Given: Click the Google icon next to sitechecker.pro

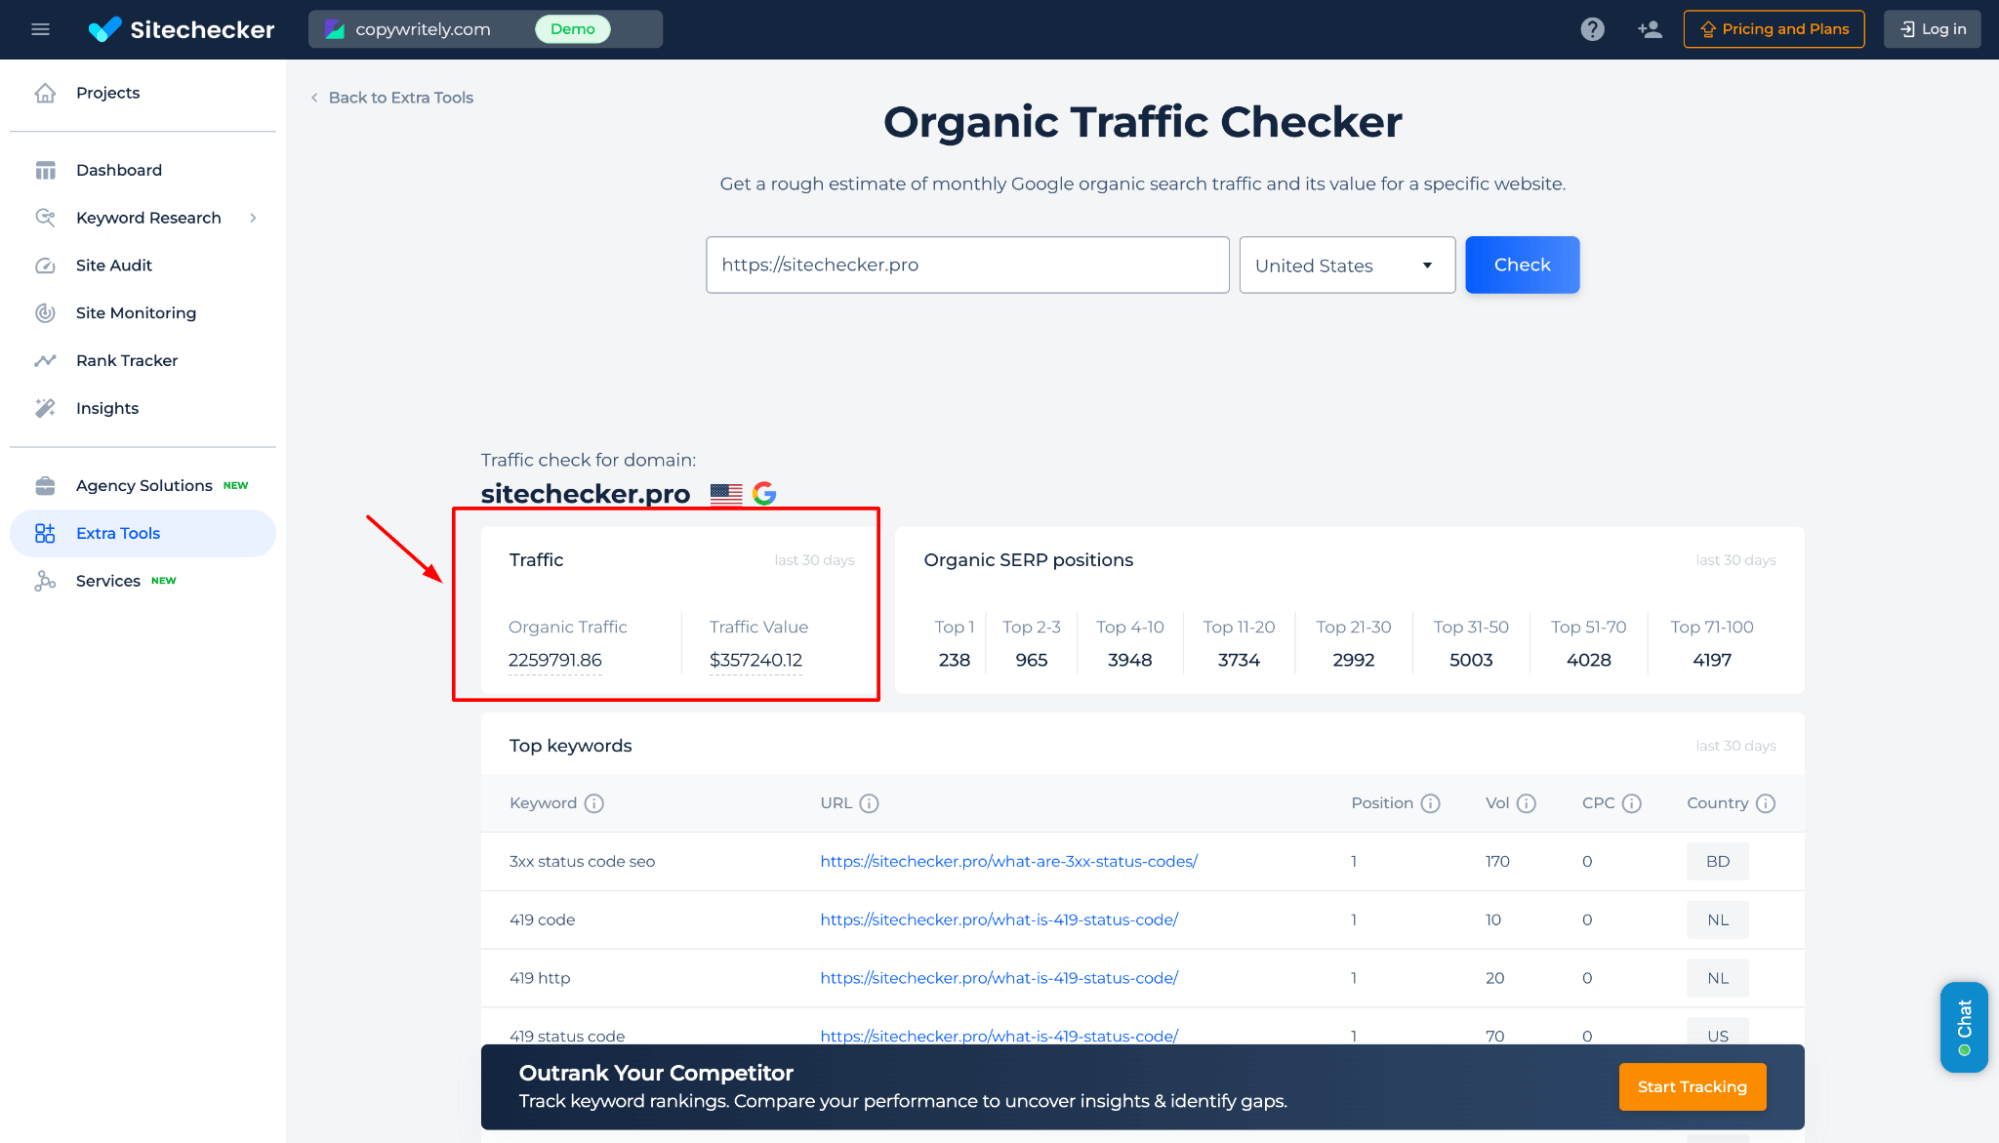Looking at the screenshot, I should [764, 492].
